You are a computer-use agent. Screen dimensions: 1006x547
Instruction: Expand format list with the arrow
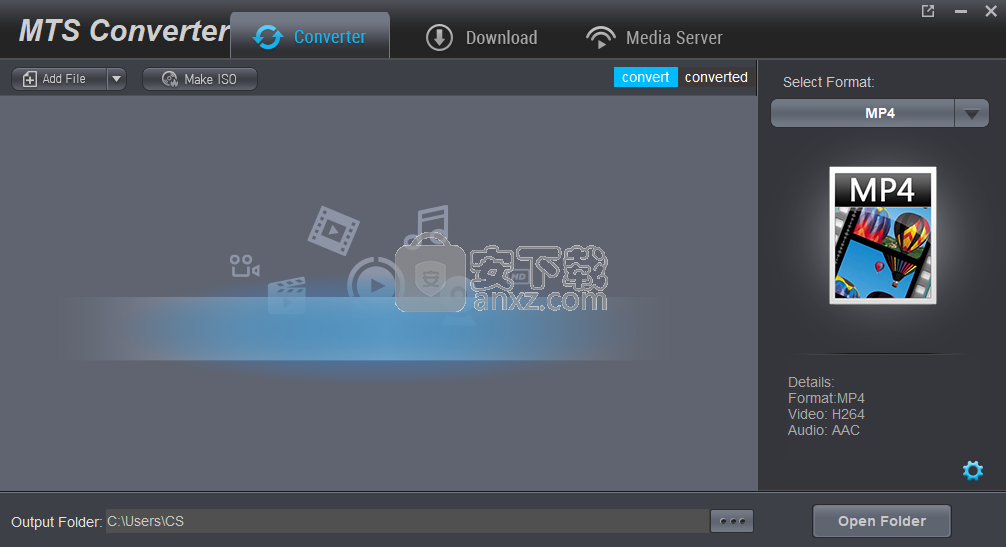971,114
